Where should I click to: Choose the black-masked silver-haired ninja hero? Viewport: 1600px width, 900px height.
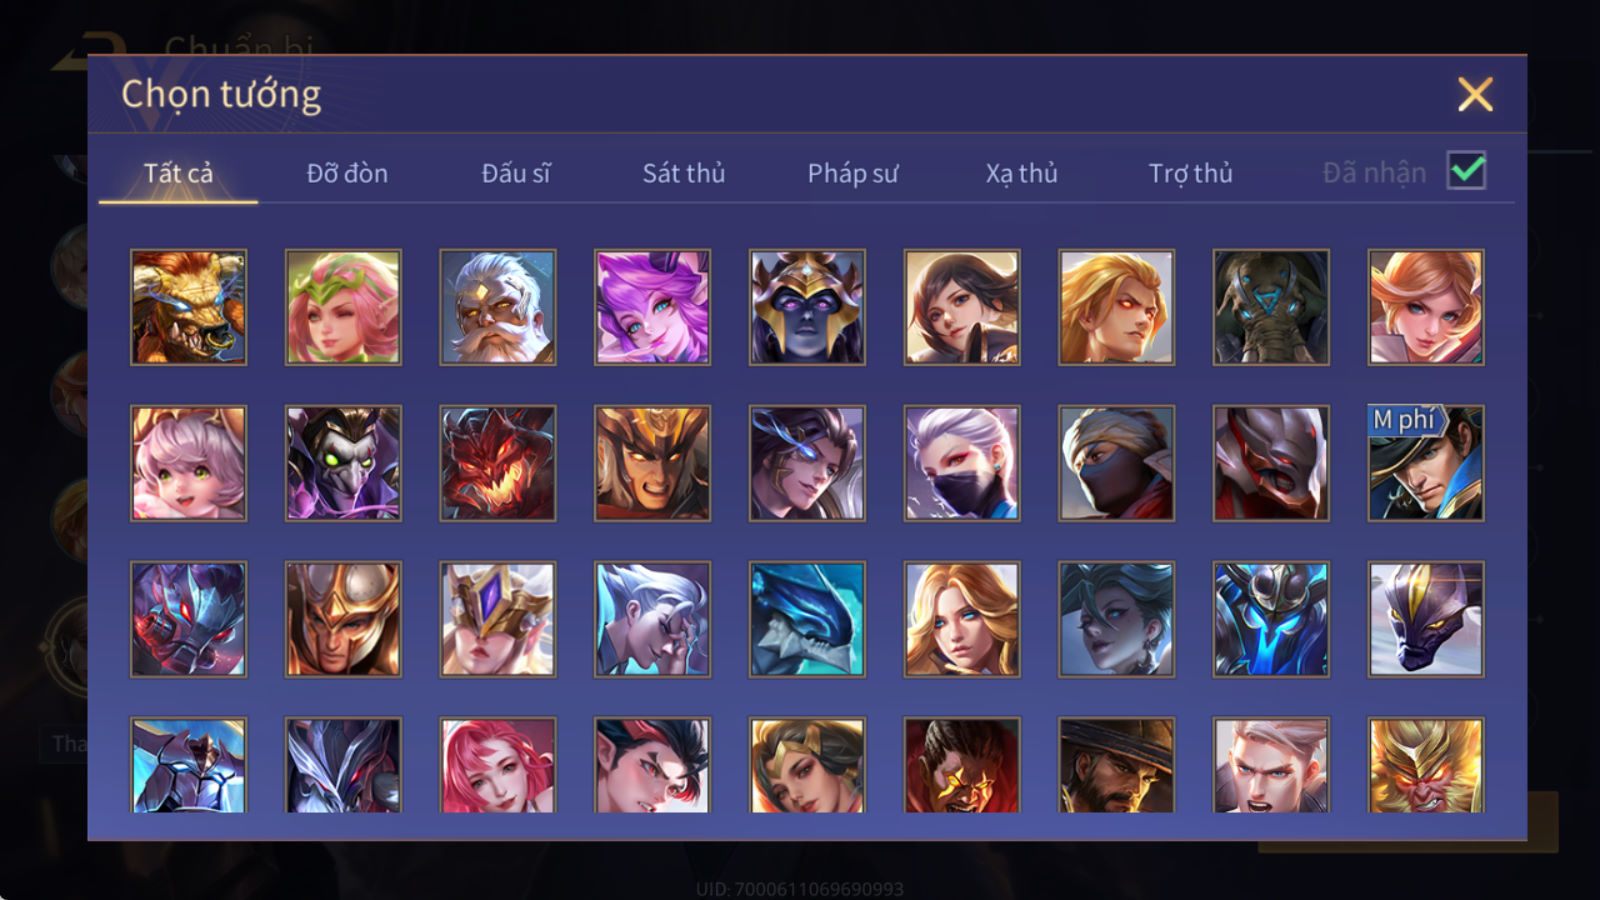(962, 463)
